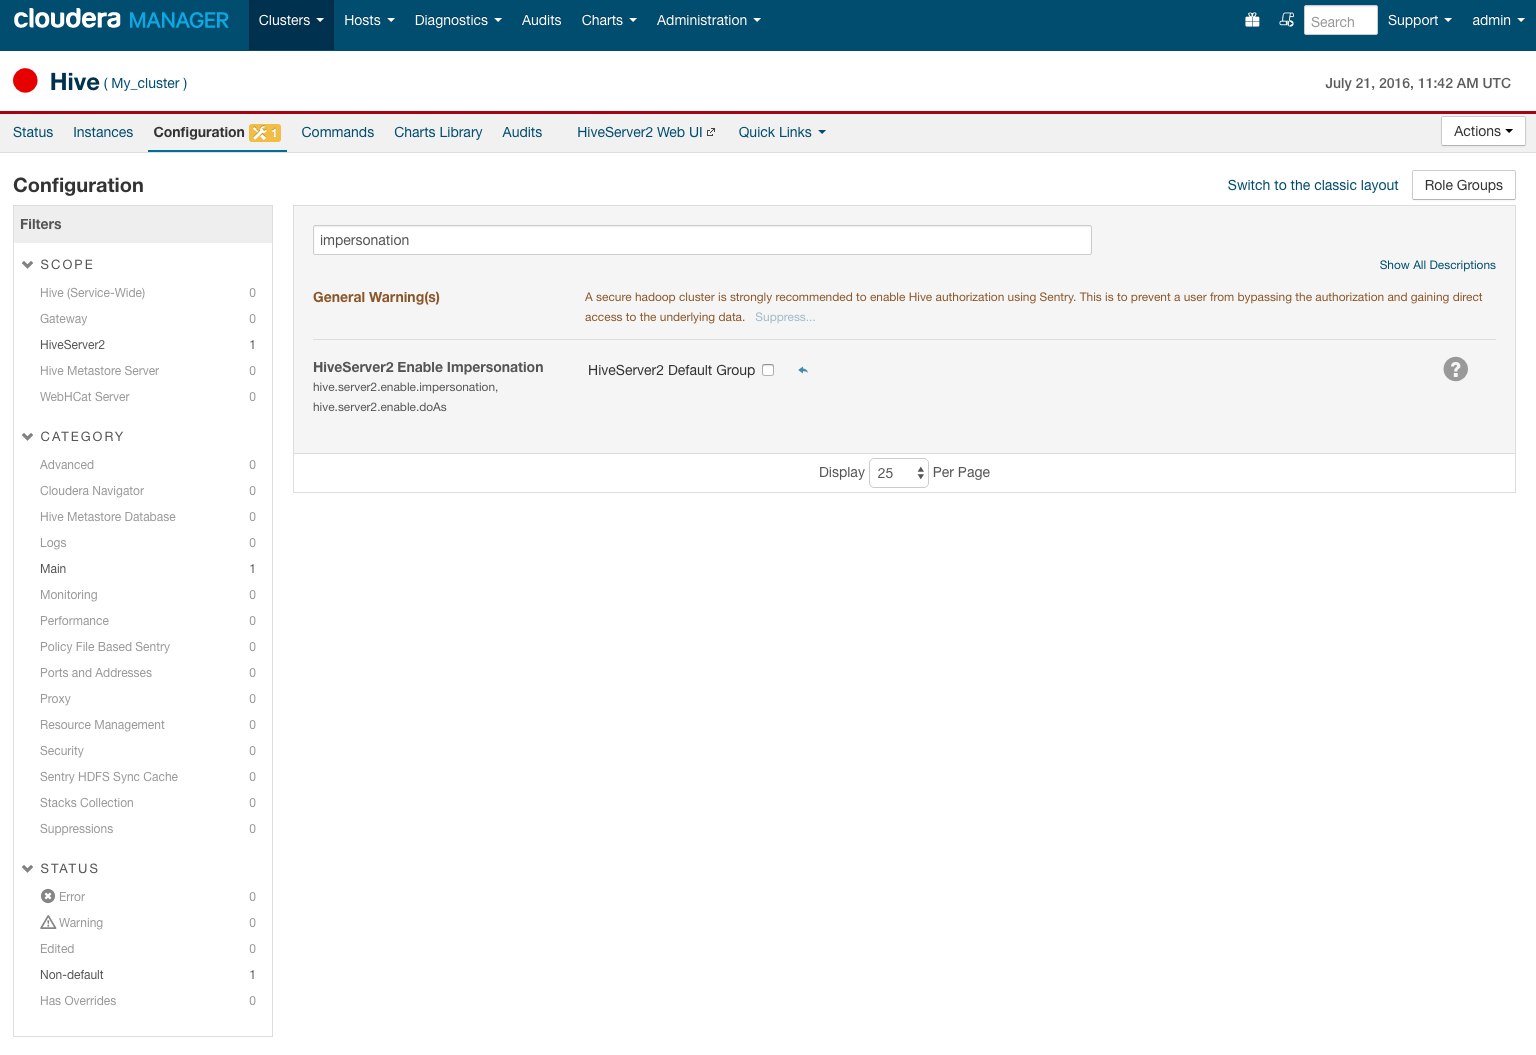Go to the Audits top menu

[x=541, y=20]
